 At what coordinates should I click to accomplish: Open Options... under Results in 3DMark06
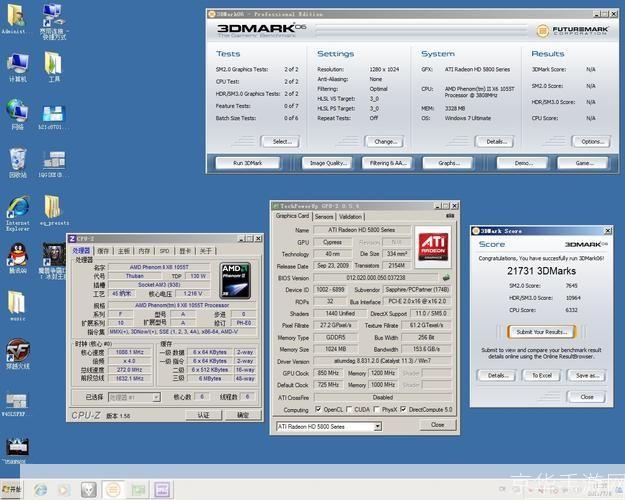click(x=591, y=142)
